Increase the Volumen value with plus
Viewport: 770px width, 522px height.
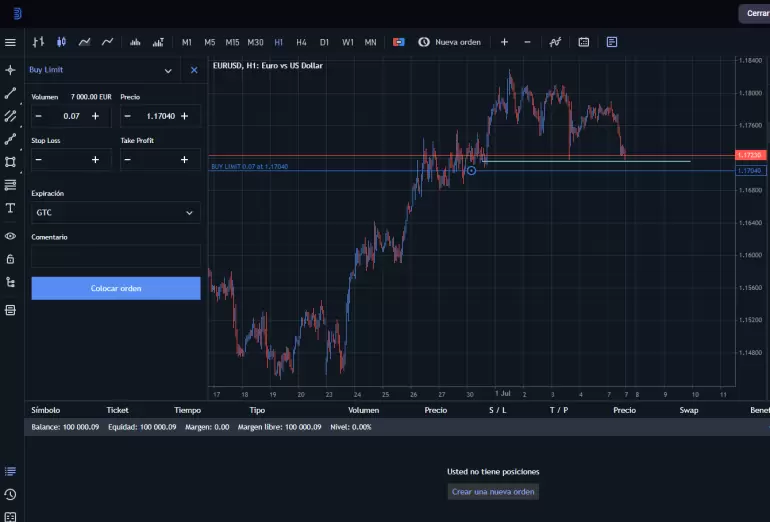click(x=96, y=116)
